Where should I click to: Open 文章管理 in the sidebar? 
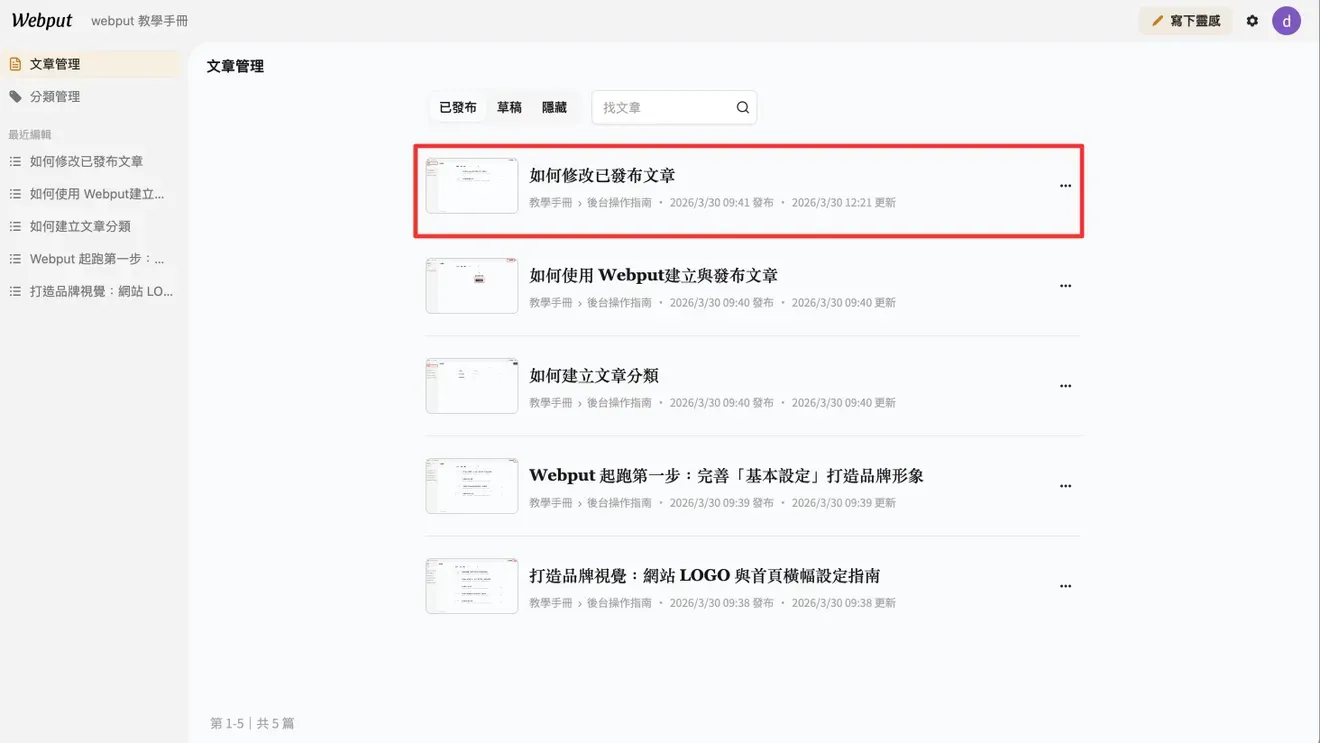point(91,64)
